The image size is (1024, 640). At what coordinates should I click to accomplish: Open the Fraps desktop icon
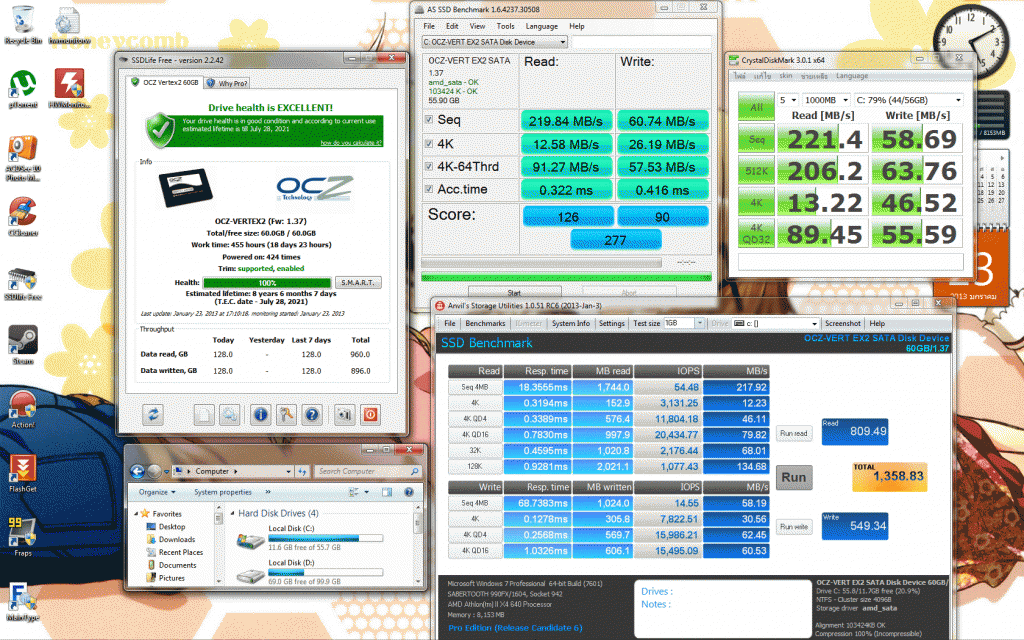pyautogui.click(x=23, y=537)
